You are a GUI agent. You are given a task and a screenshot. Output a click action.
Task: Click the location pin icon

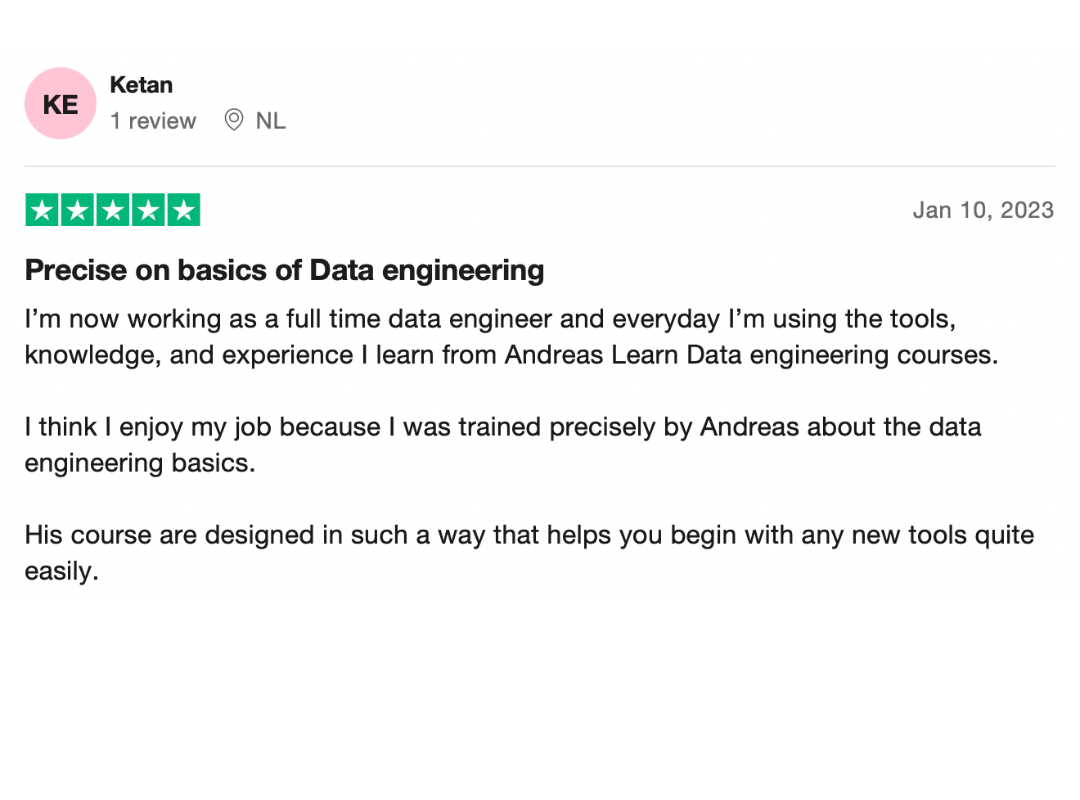pyautogui.click(x=234, y=120)
